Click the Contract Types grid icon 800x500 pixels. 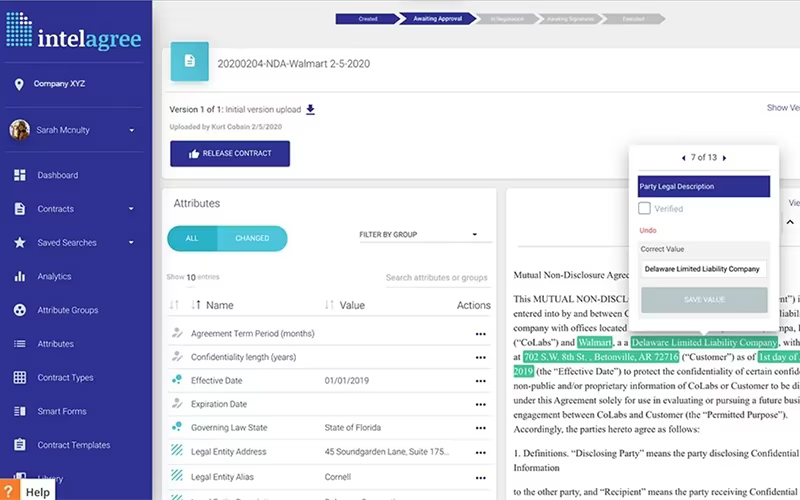20,378
